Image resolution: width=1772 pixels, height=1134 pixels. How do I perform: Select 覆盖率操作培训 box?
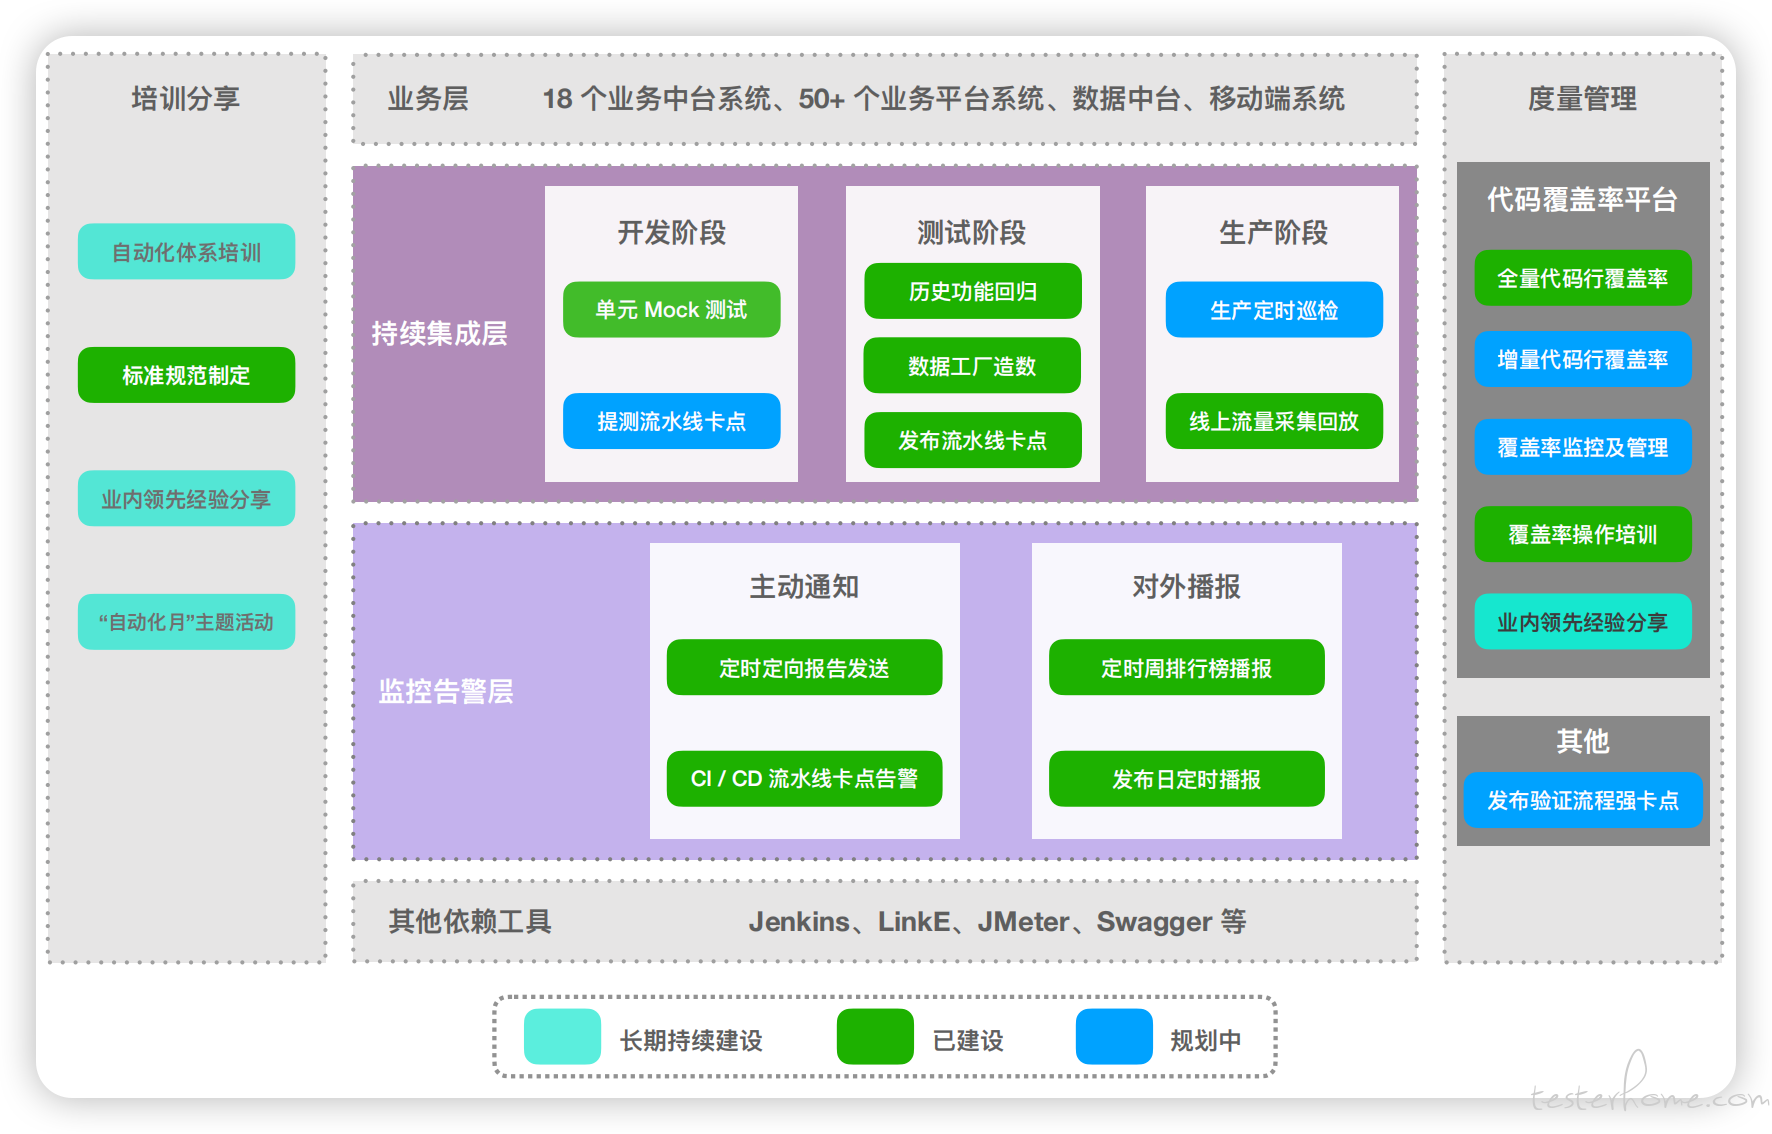1583,534
